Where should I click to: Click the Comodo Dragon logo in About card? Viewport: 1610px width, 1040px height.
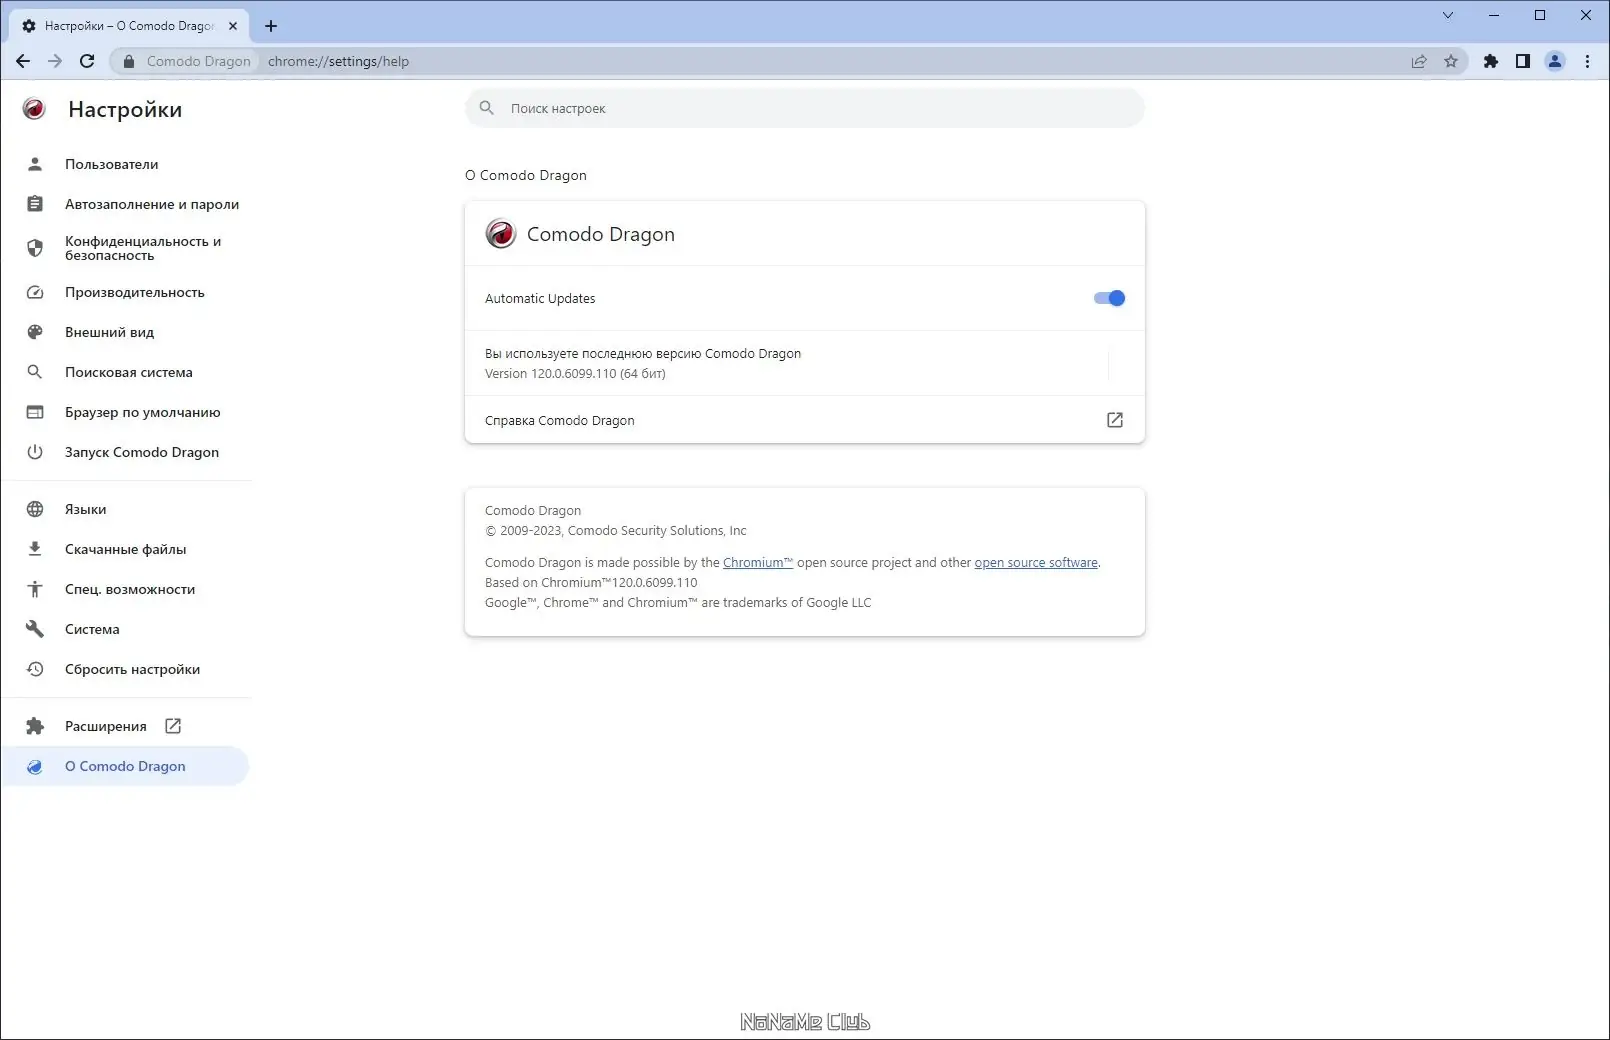501,234
